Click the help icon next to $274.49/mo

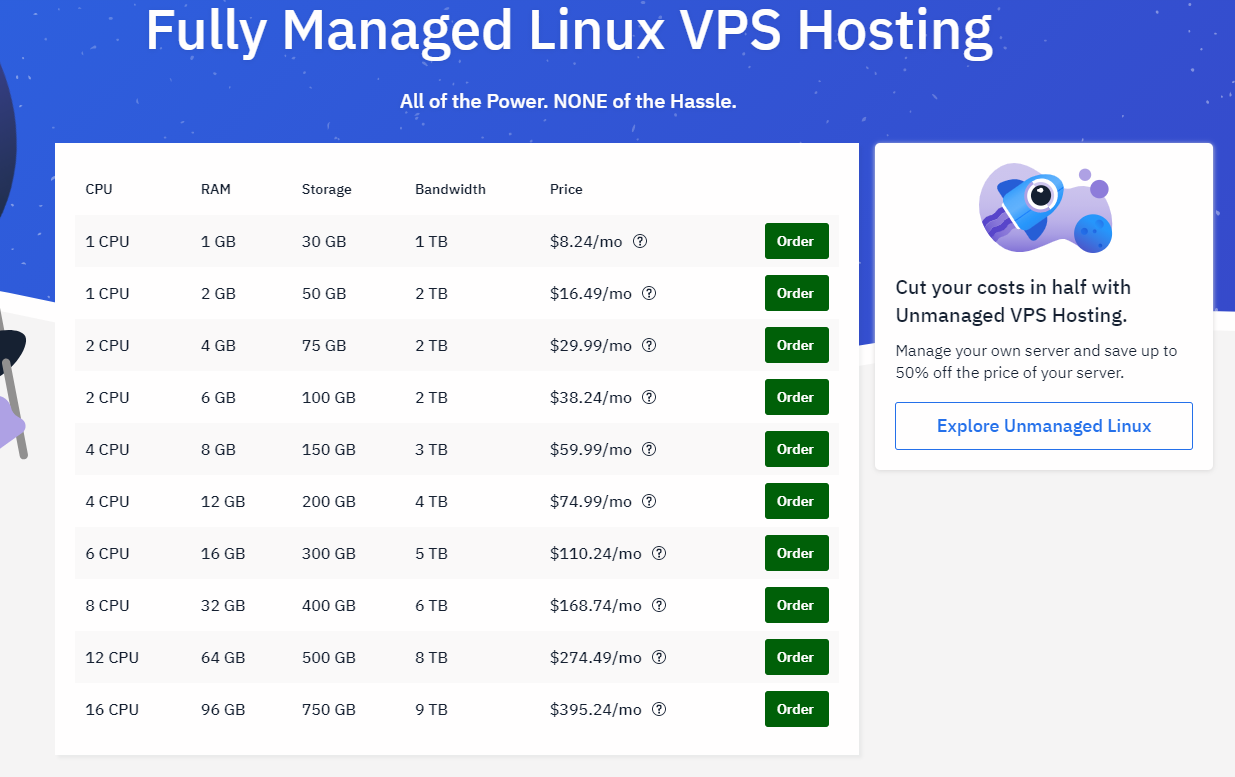pyautogui.click(x=659, y=657)
